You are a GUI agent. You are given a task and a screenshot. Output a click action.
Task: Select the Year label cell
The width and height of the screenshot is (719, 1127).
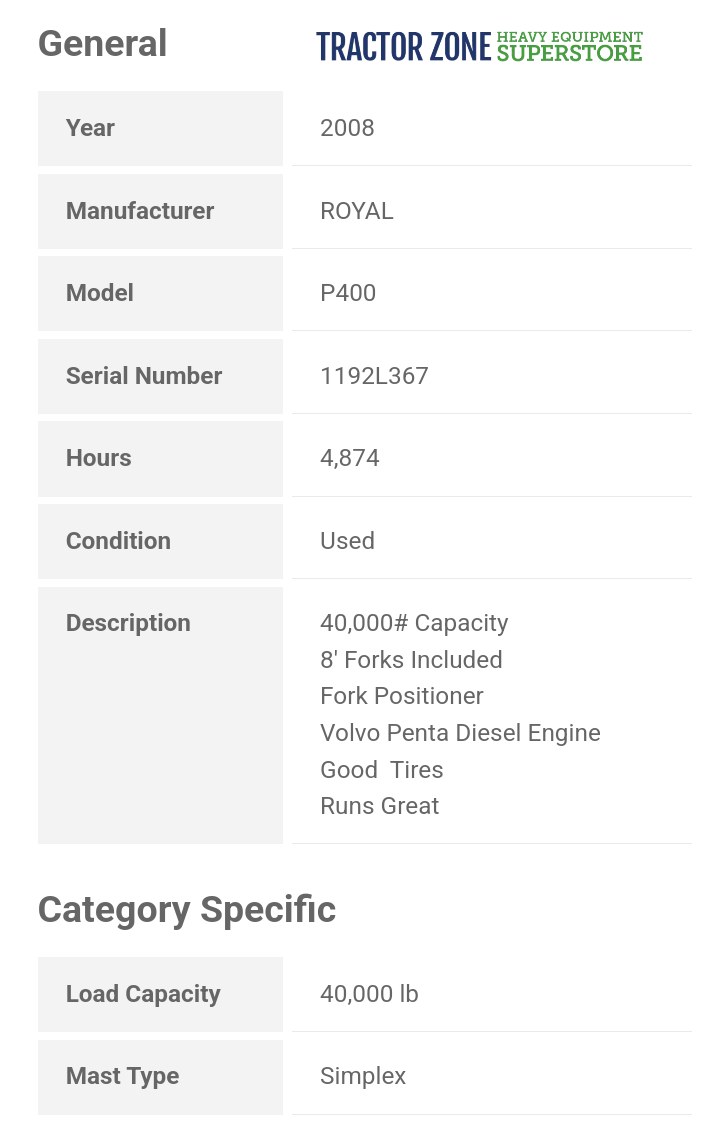[160, 128]
